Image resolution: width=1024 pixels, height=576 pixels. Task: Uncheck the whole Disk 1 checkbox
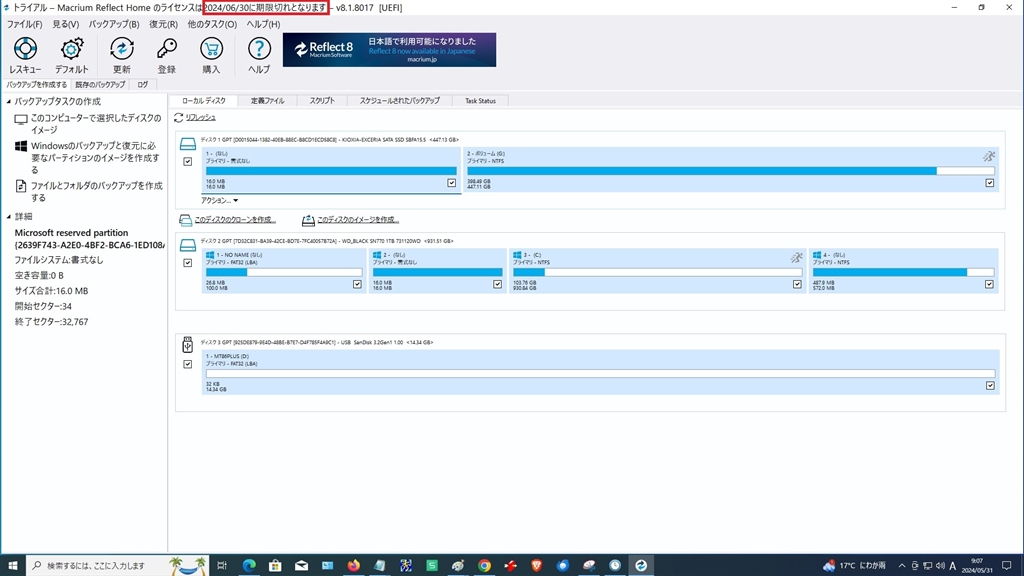coord(187,162)
